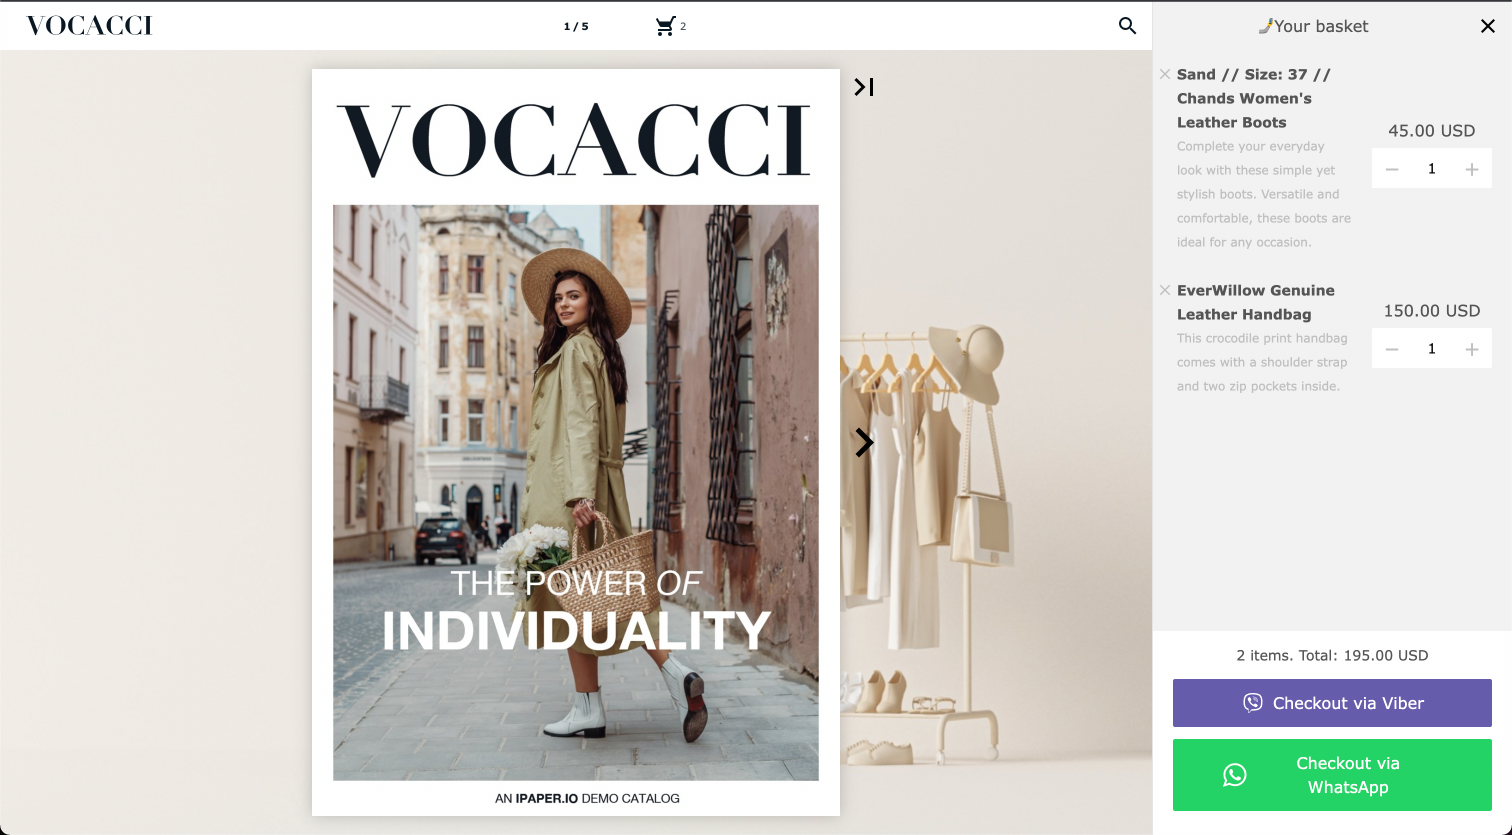Increase quantity of Leather Handbag

click(x=1472, y=349)
